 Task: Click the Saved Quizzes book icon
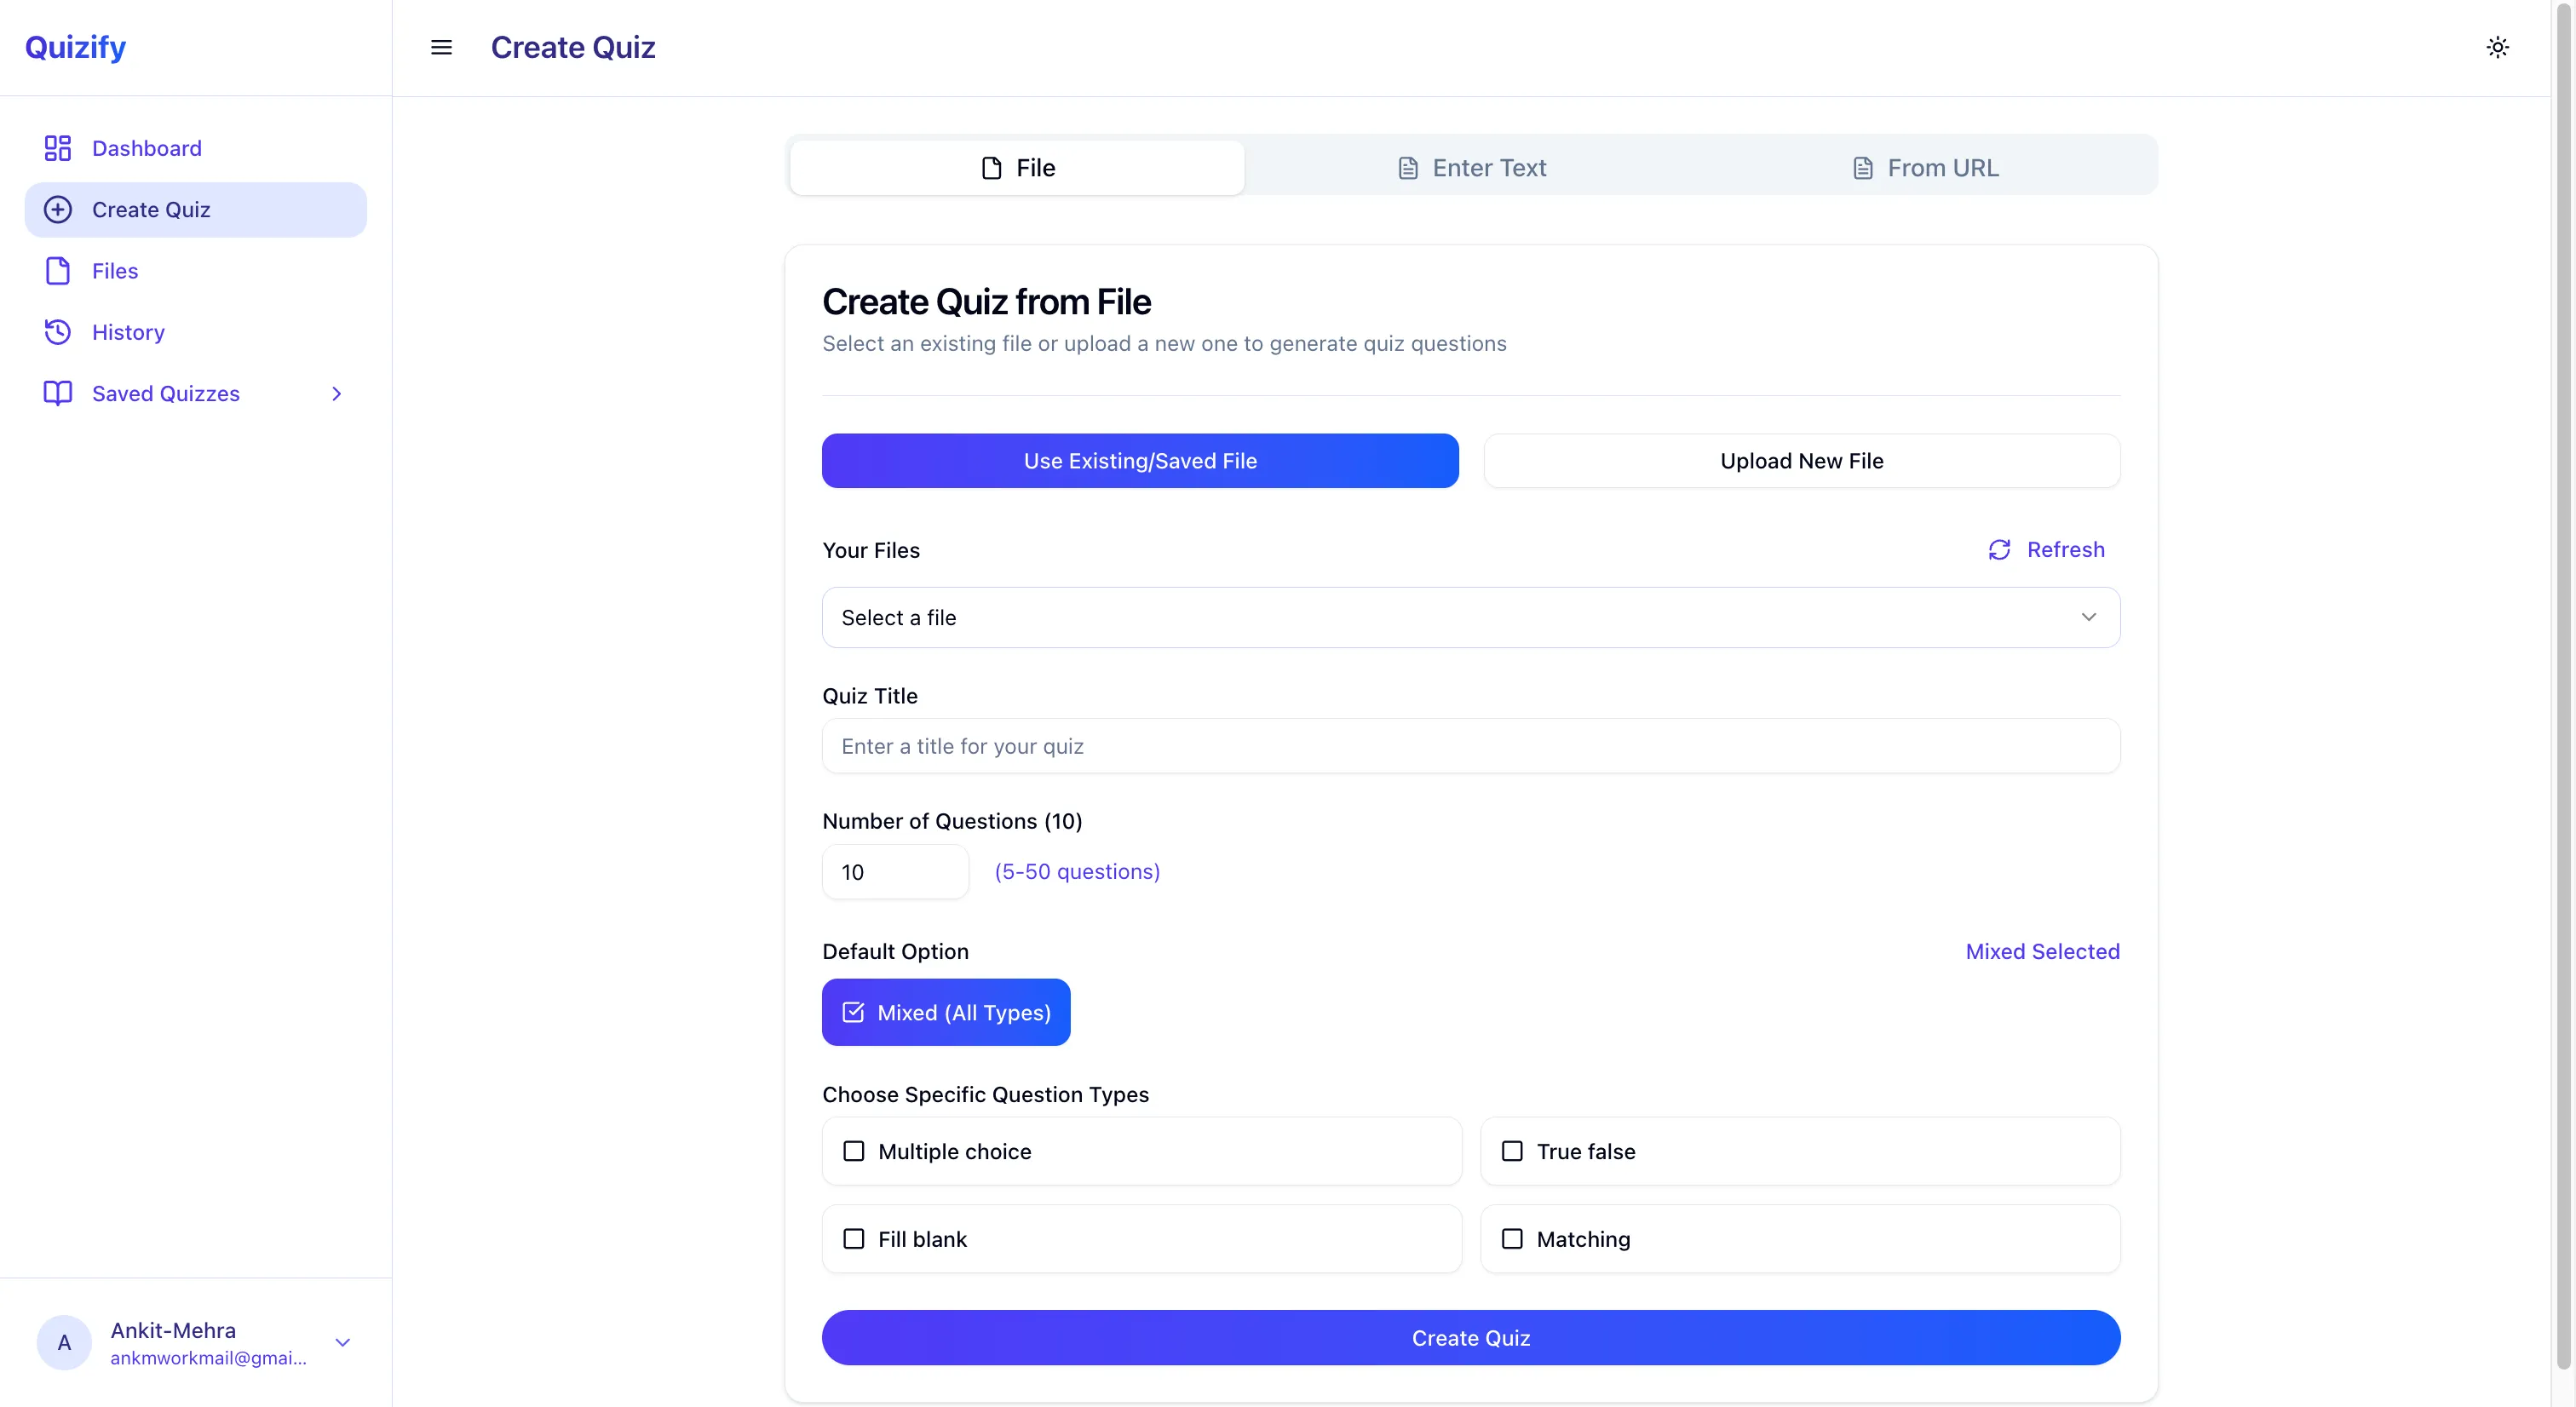coord(57,393)
